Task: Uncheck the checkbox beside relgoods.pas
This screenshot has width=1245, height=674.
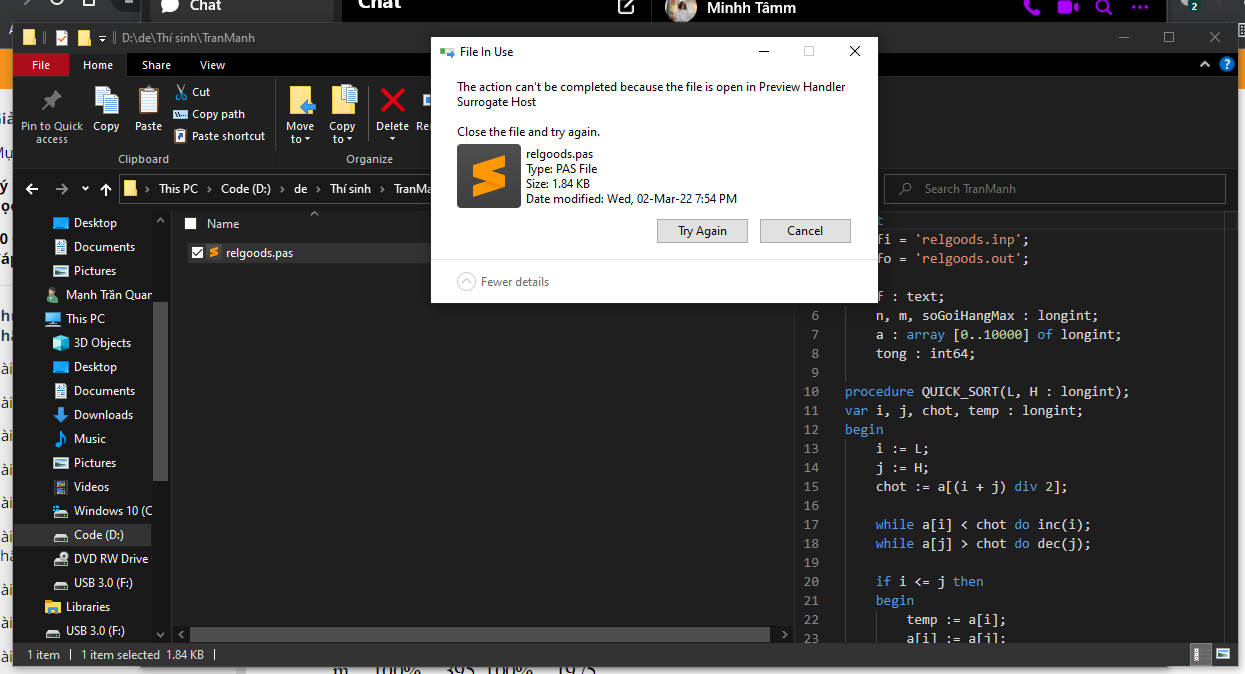Action: tap(197, 252)
